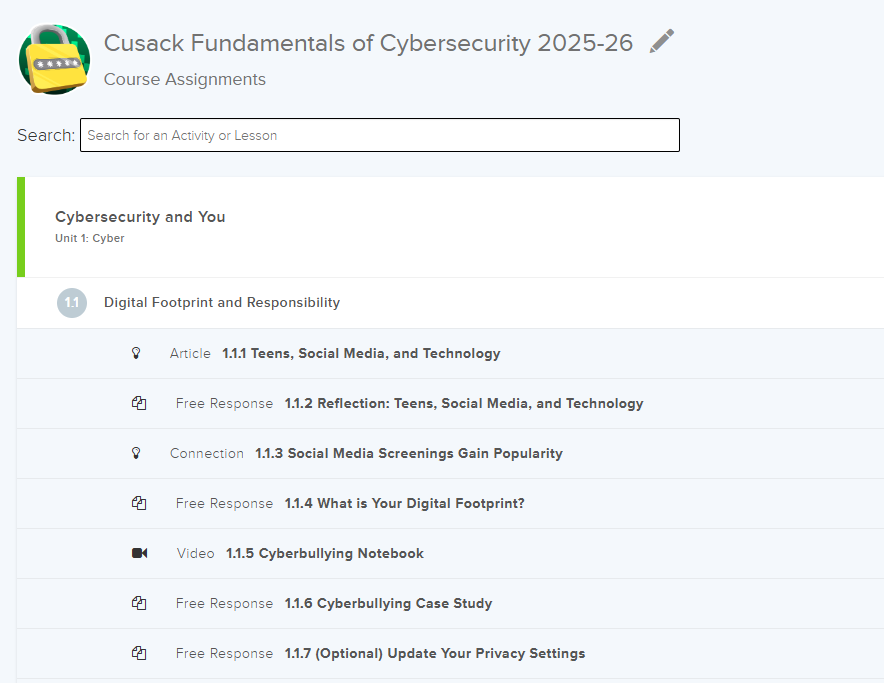Open 1.1.1 Teens, Social Media, and Technology

tap(361, 353)
